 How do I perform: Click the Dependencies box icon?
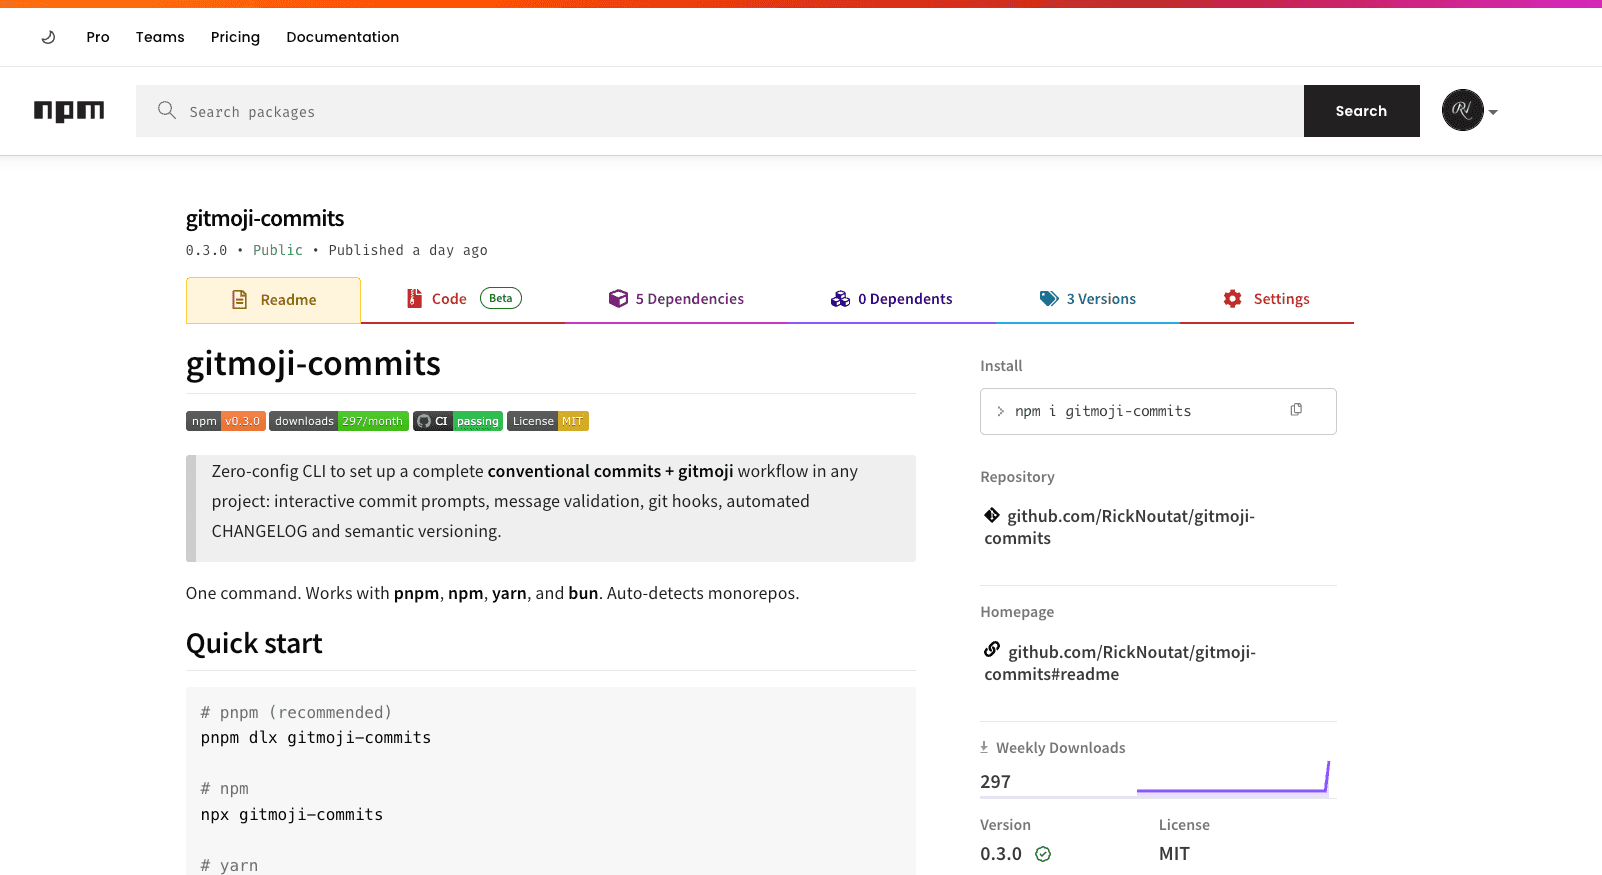(618, 298)
